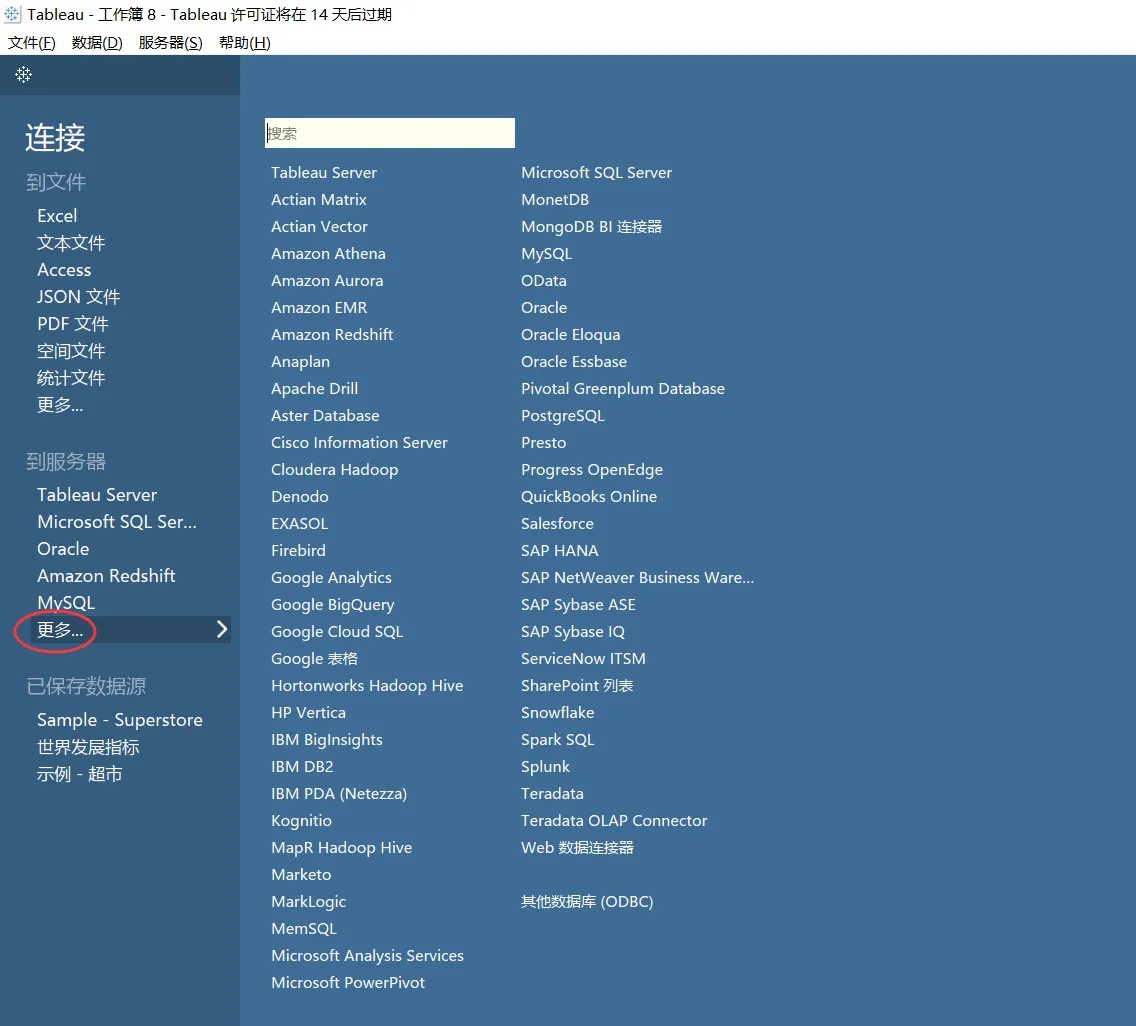Viewport: 1136px width, 1026px height.
Task: Choose Marketo connector
Action: pyautogui.click(x=301, y=875)
